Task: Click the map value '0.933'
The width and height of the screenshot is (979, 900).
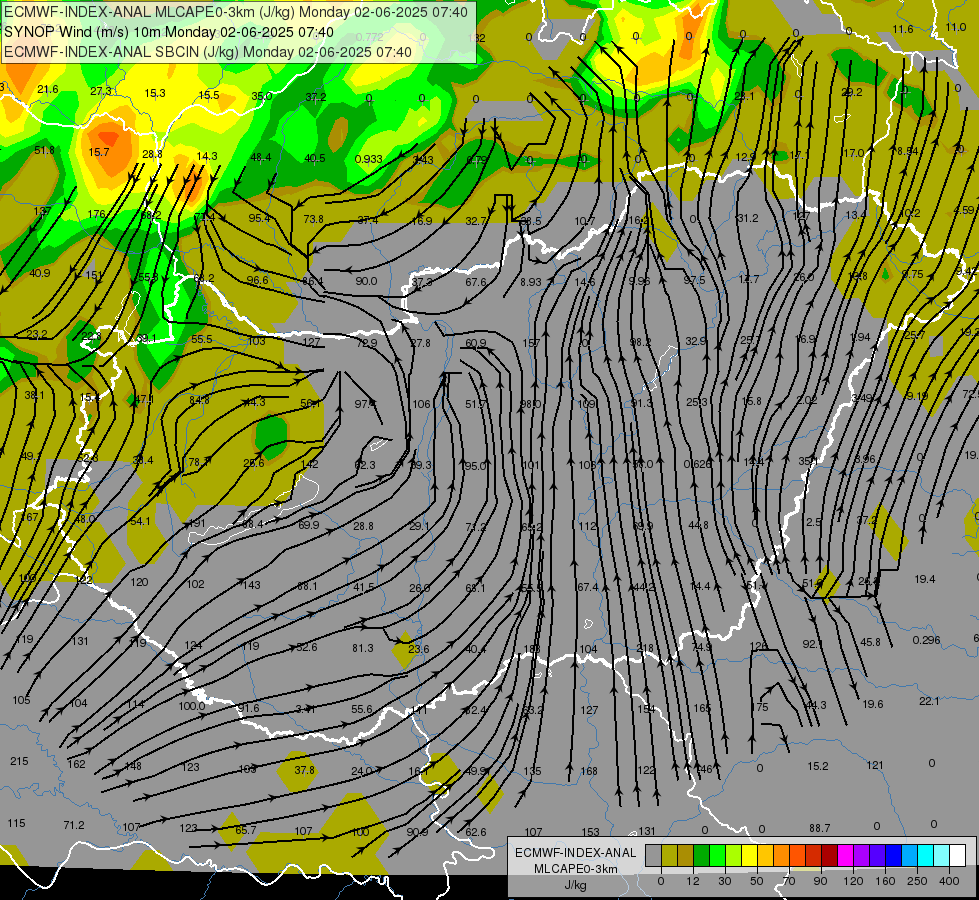Action: click(x=368, y=159)
